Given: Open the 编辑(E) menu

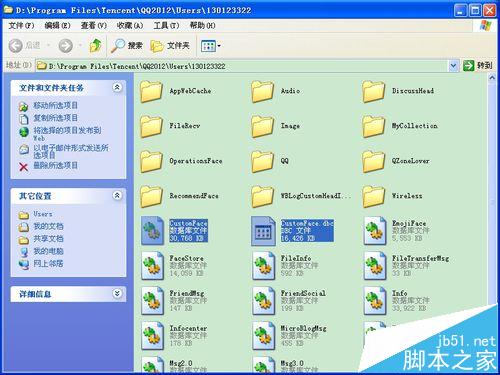Looking at the screenshot, I should point(57,25).
